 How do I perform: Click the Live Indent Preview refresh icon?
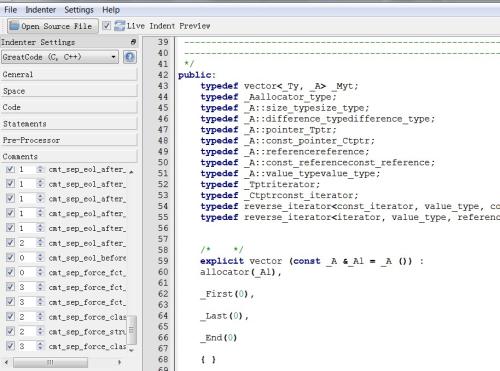(x=119, y=26)
